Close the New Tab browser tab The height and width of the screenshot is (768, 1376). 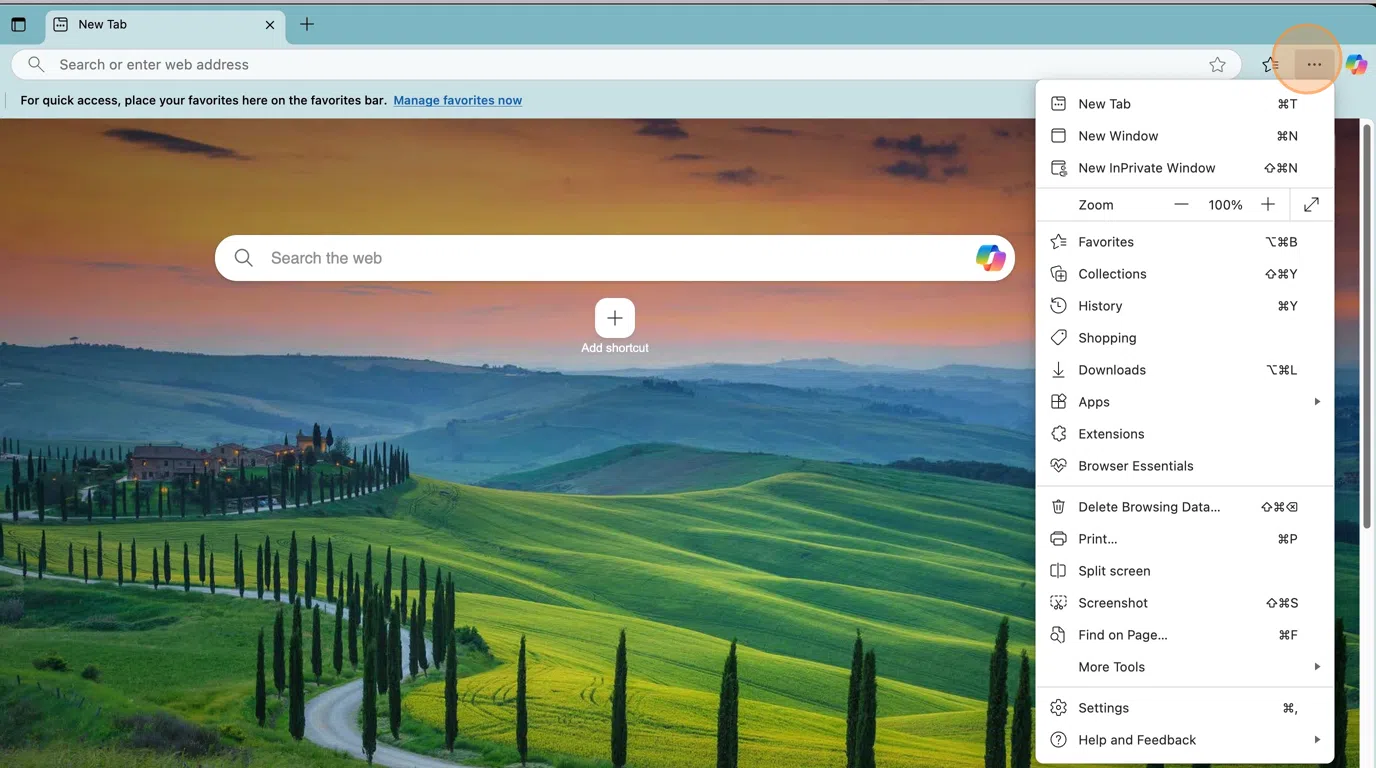pyautogui.click(x=270, y=25)
